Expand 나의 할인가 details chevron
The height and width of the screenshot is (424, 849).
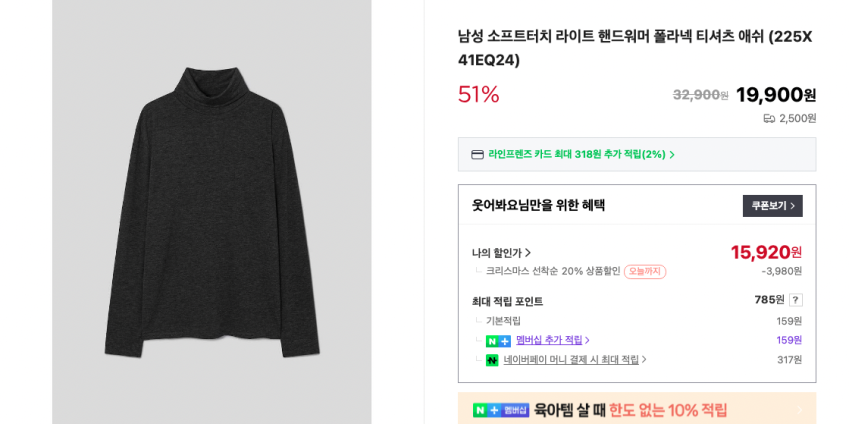point(528,253)
